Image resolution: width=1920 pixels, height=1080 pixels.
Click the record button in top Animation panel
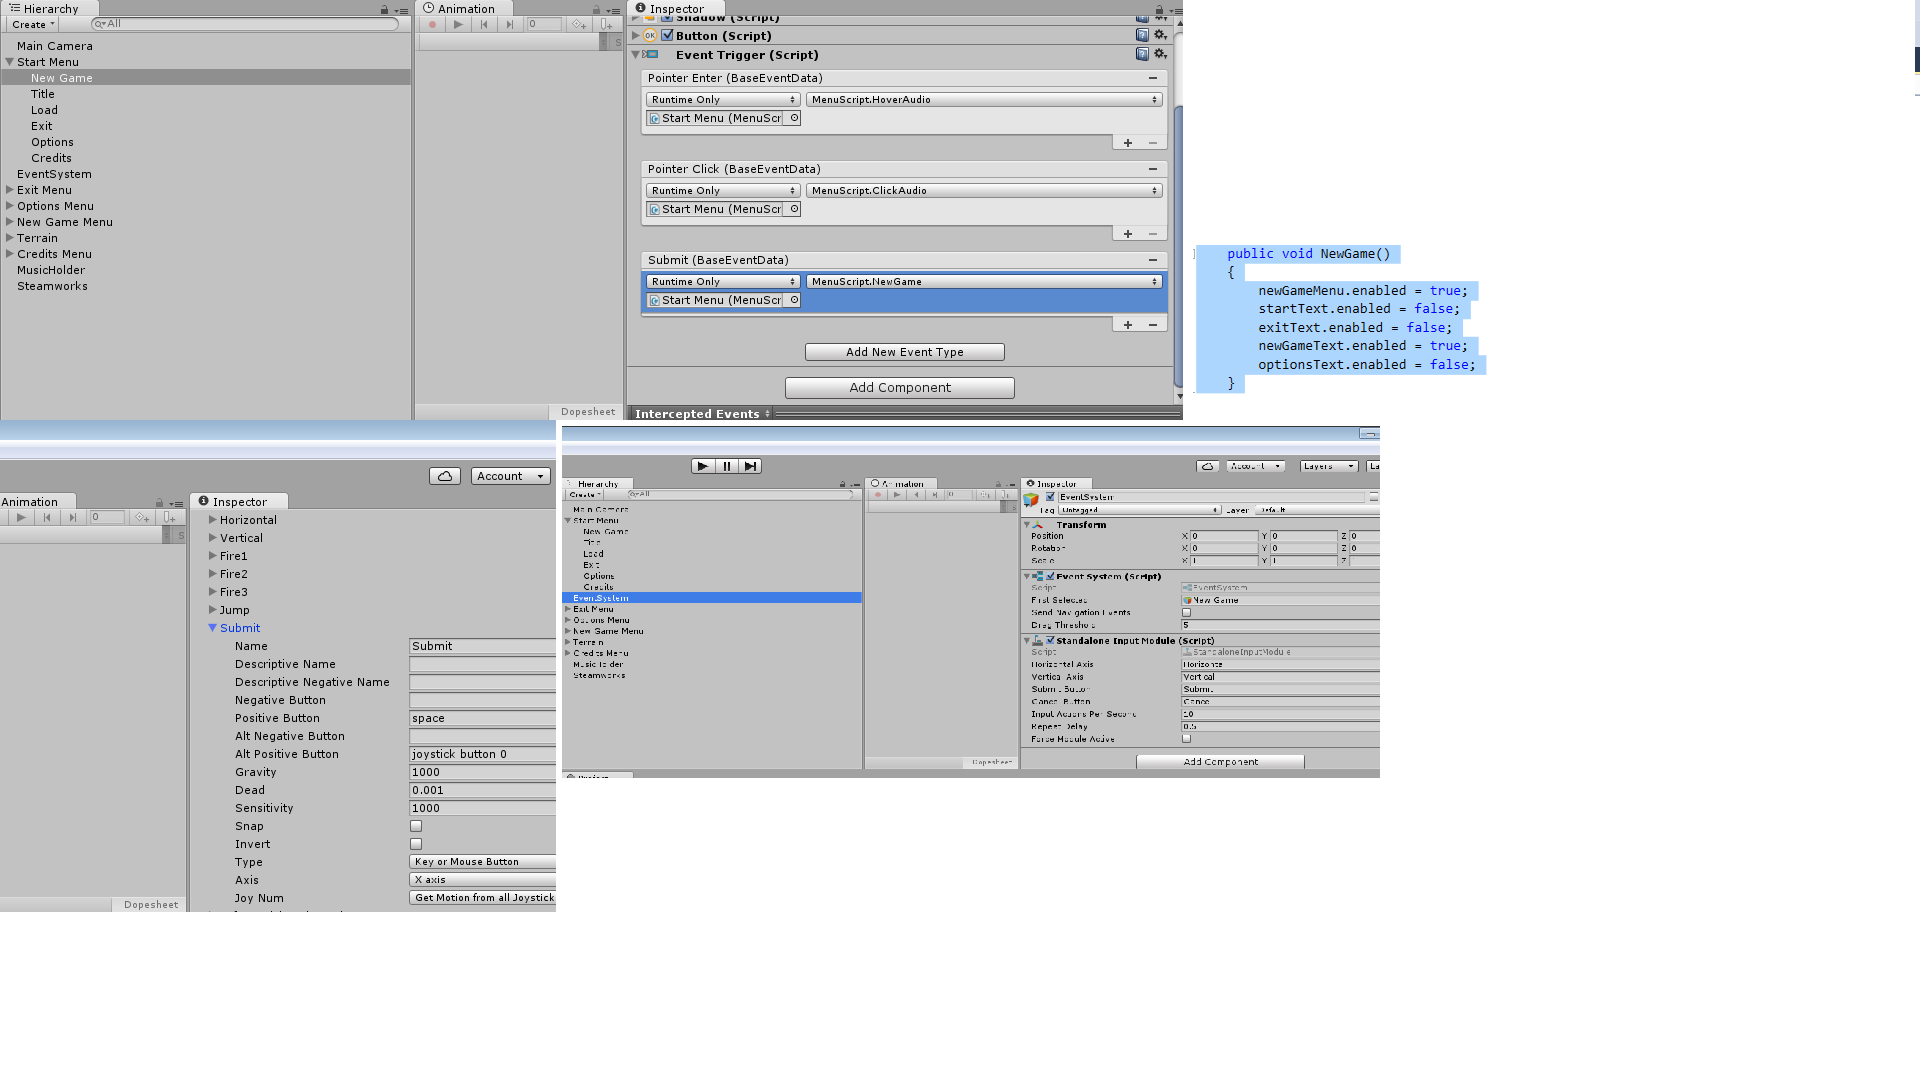(x=432, y=24)
